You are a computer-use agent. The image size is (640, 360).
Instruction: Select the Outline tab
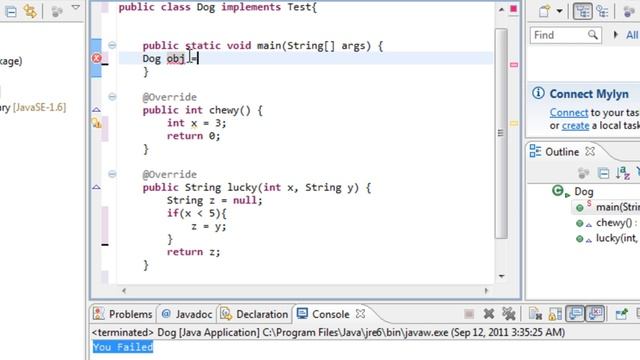[562, 152]
